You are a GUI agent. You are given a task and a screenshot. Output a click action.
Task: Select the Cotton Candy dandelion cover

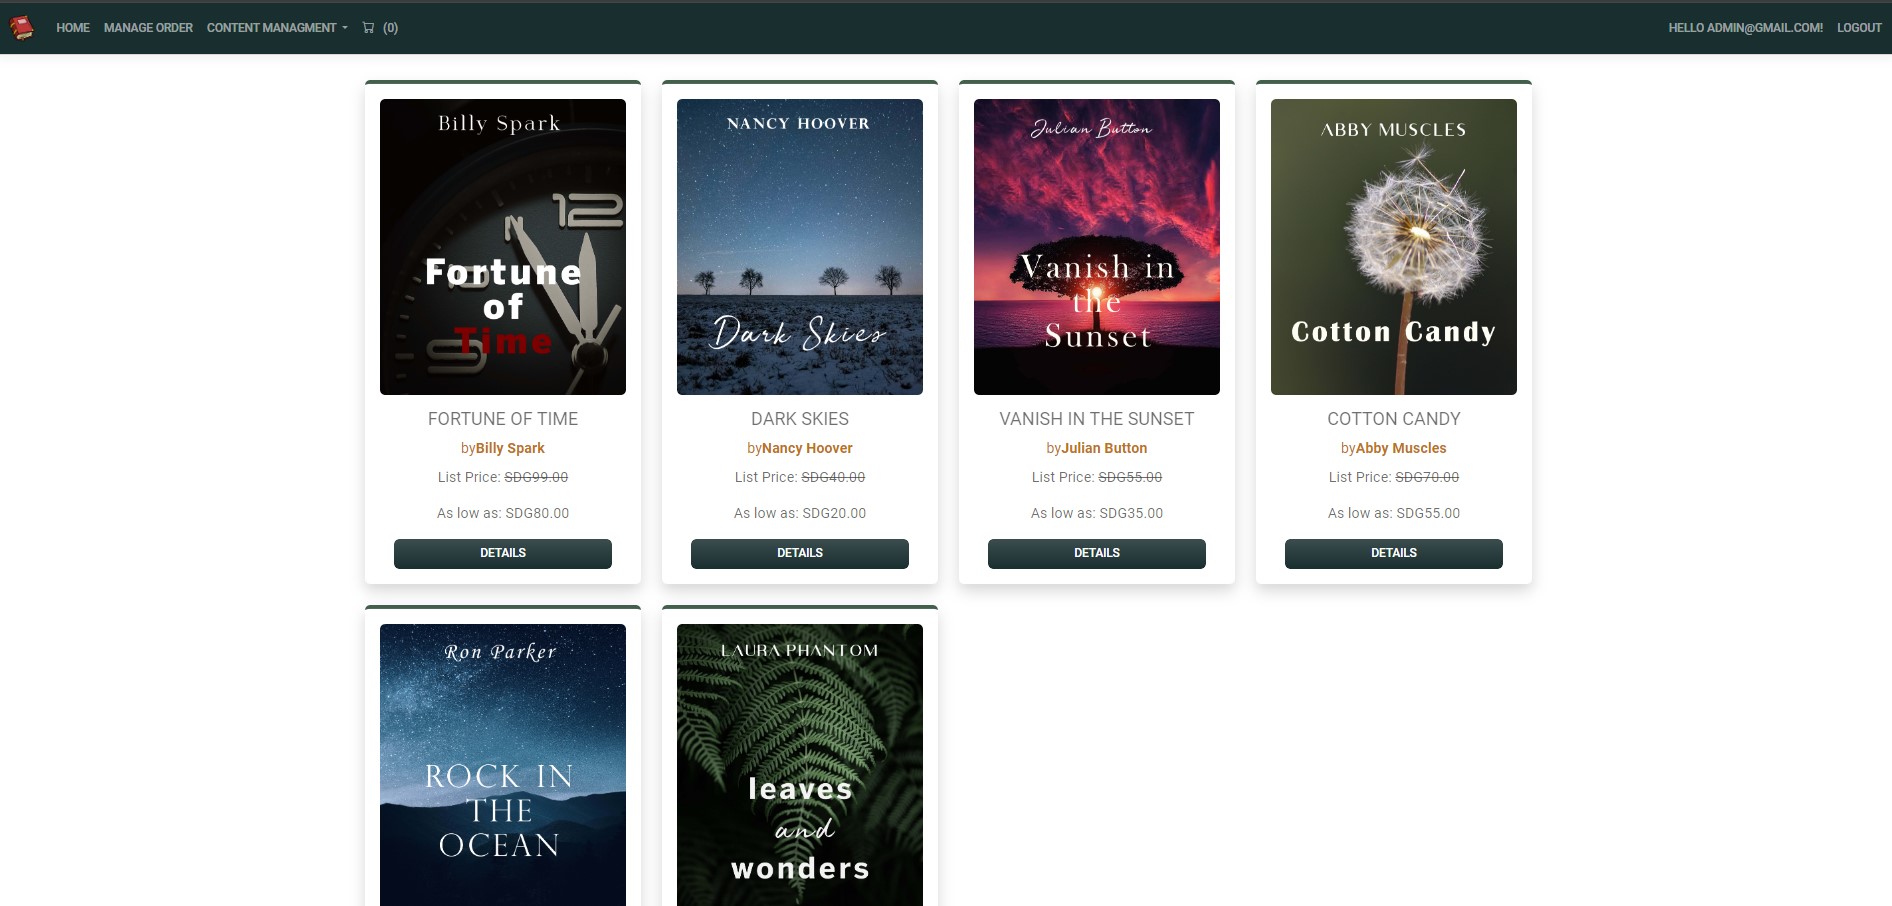[x=1393, y=246]
